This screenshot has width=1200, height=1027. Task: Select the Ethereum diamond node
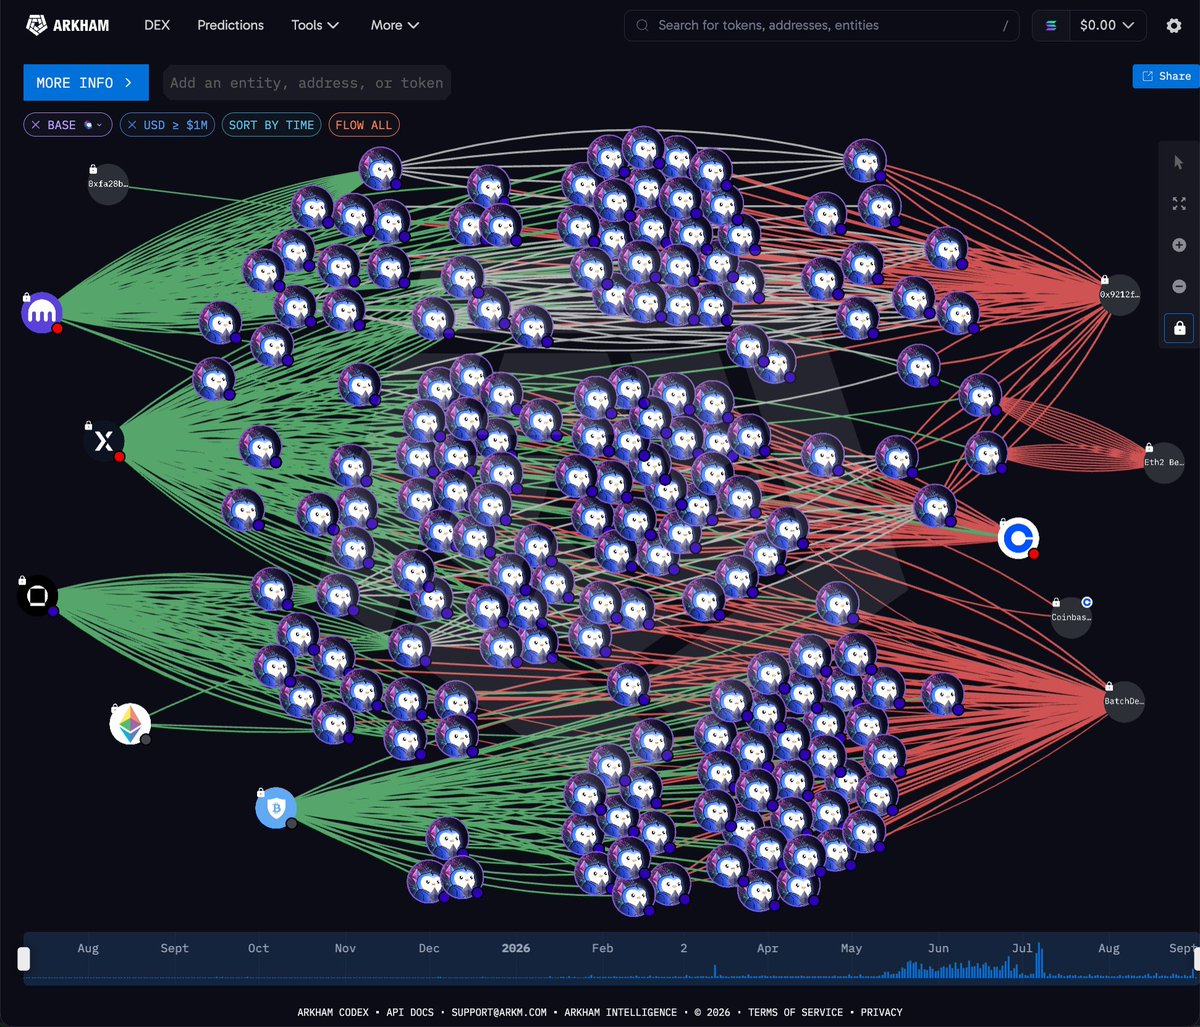tap(130, 723)
